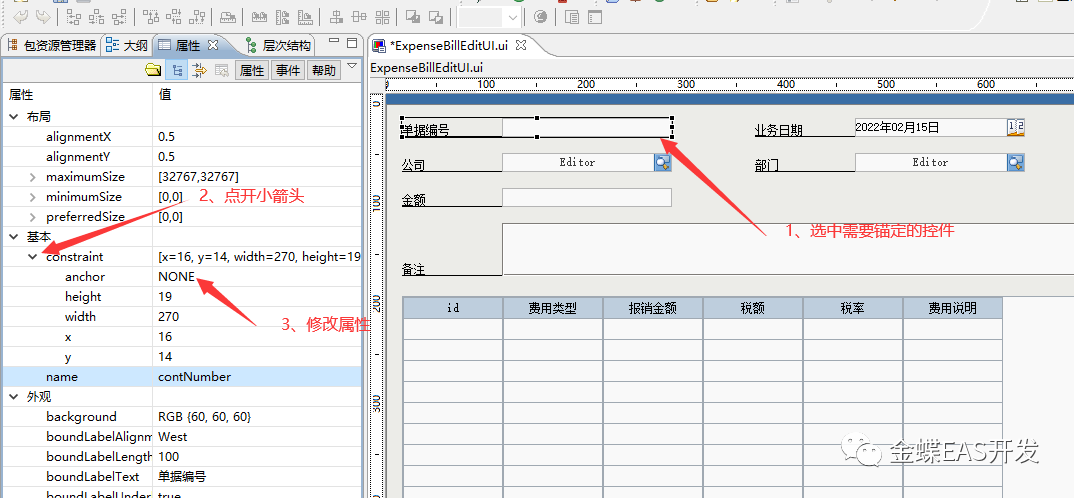The width and height of the screenshot is (1074, 498).
Task: Maximize the properties view panel
Action: 352,42
